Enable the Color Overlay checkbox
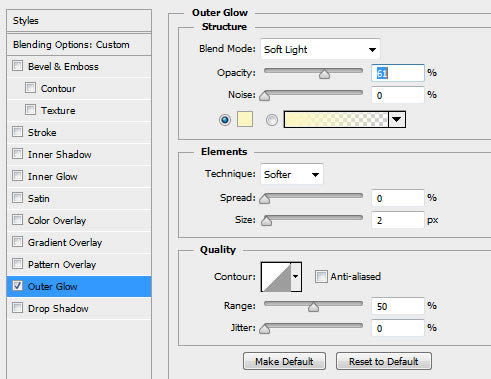 pos(17,220)
